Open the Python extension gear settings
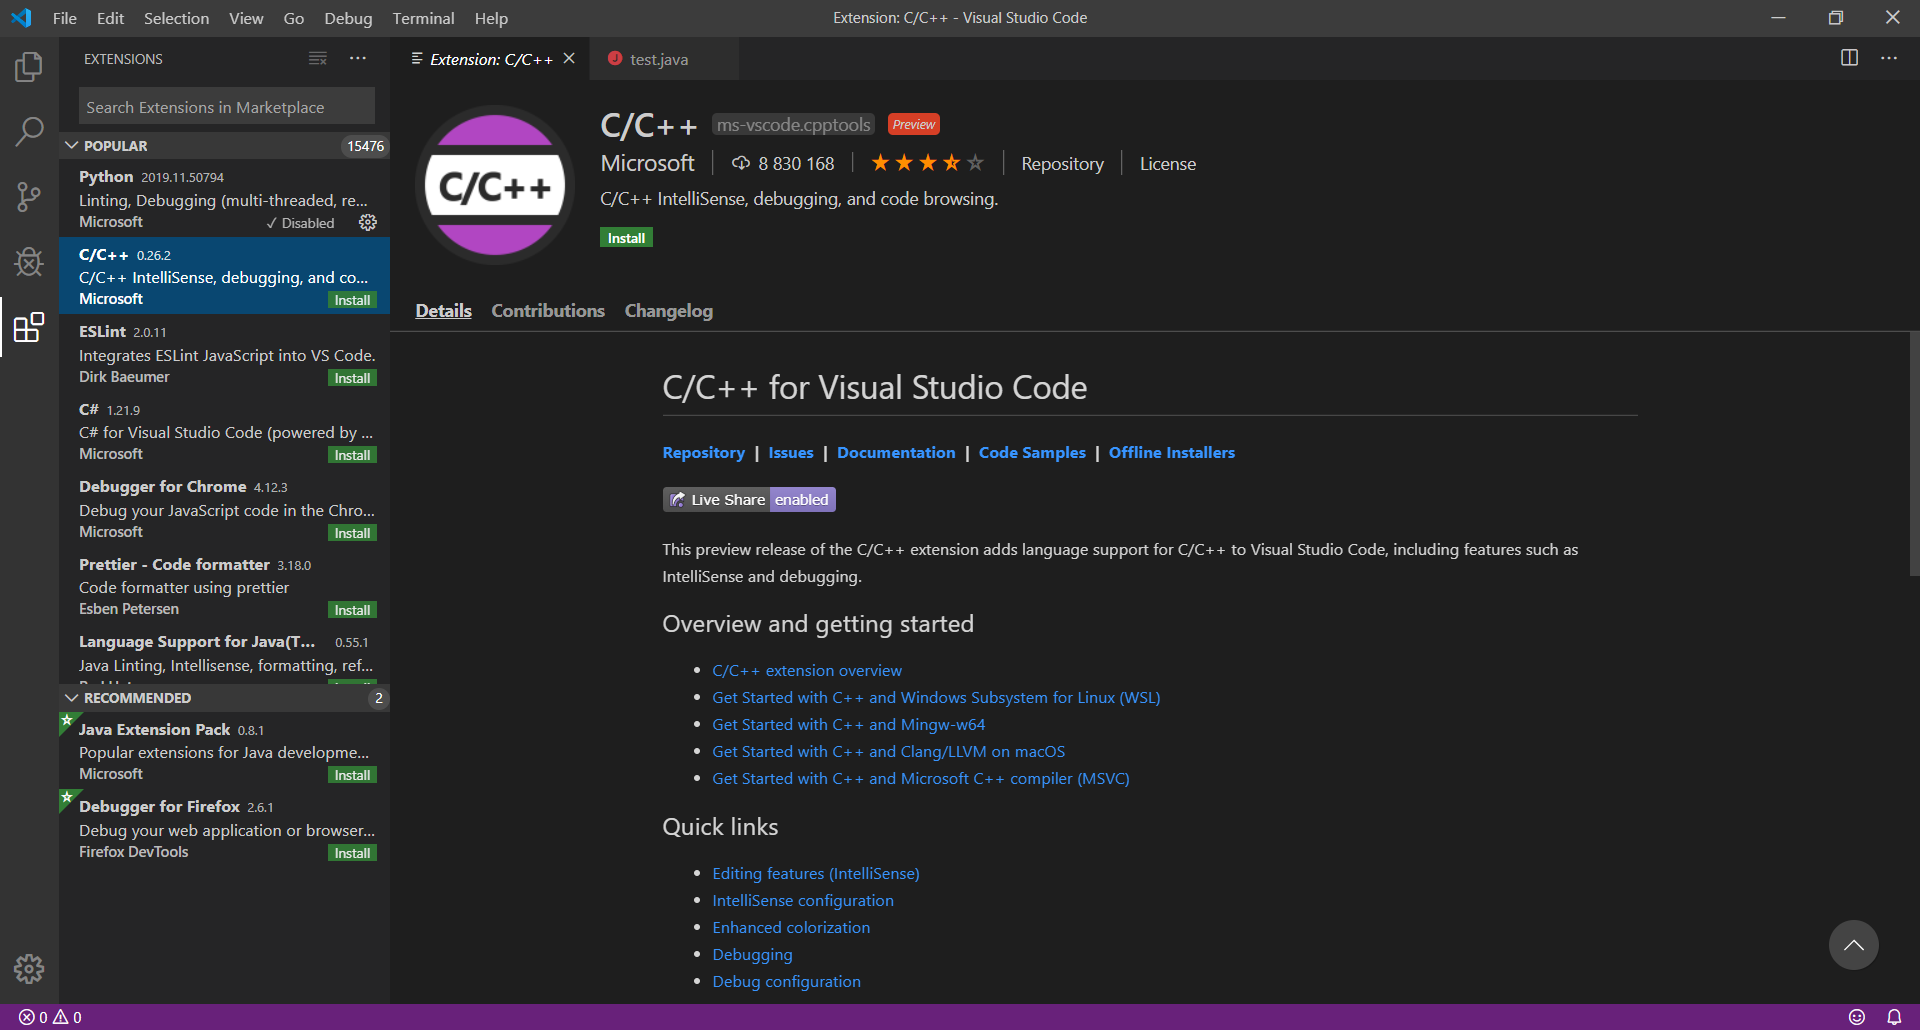 [368, 223]
